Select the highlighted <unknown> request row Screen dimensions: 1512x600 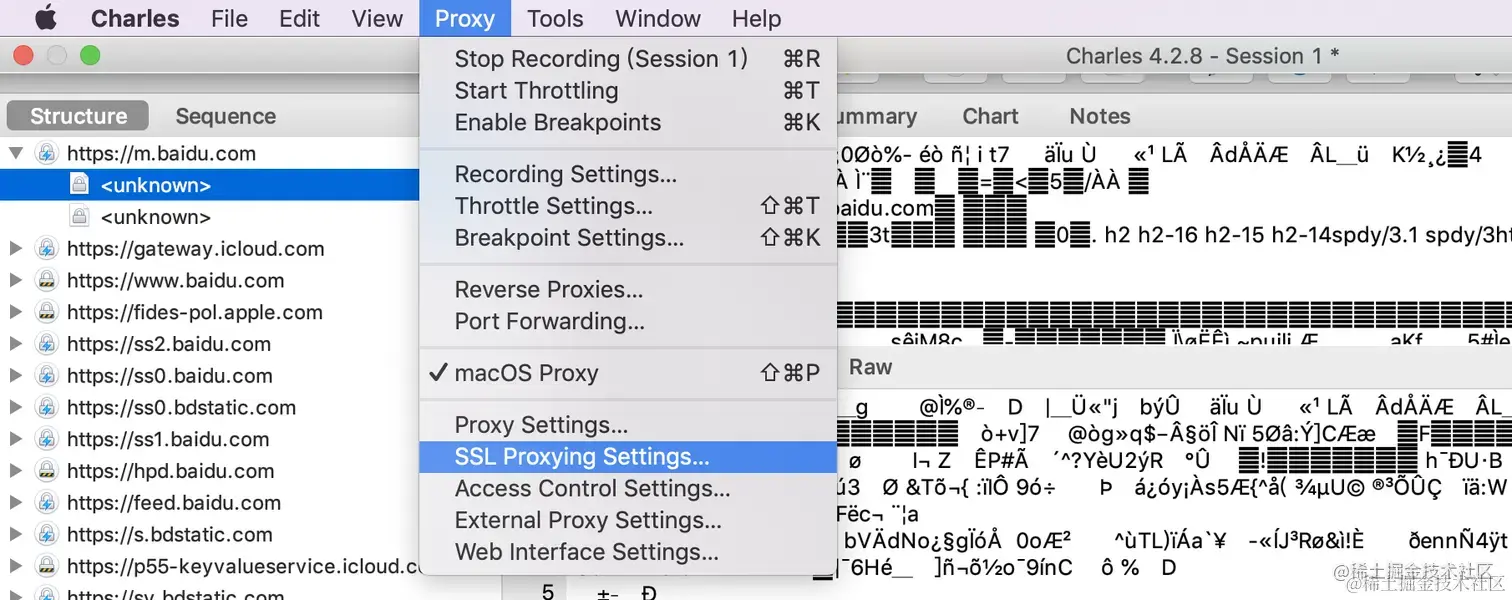coord(210,185)
